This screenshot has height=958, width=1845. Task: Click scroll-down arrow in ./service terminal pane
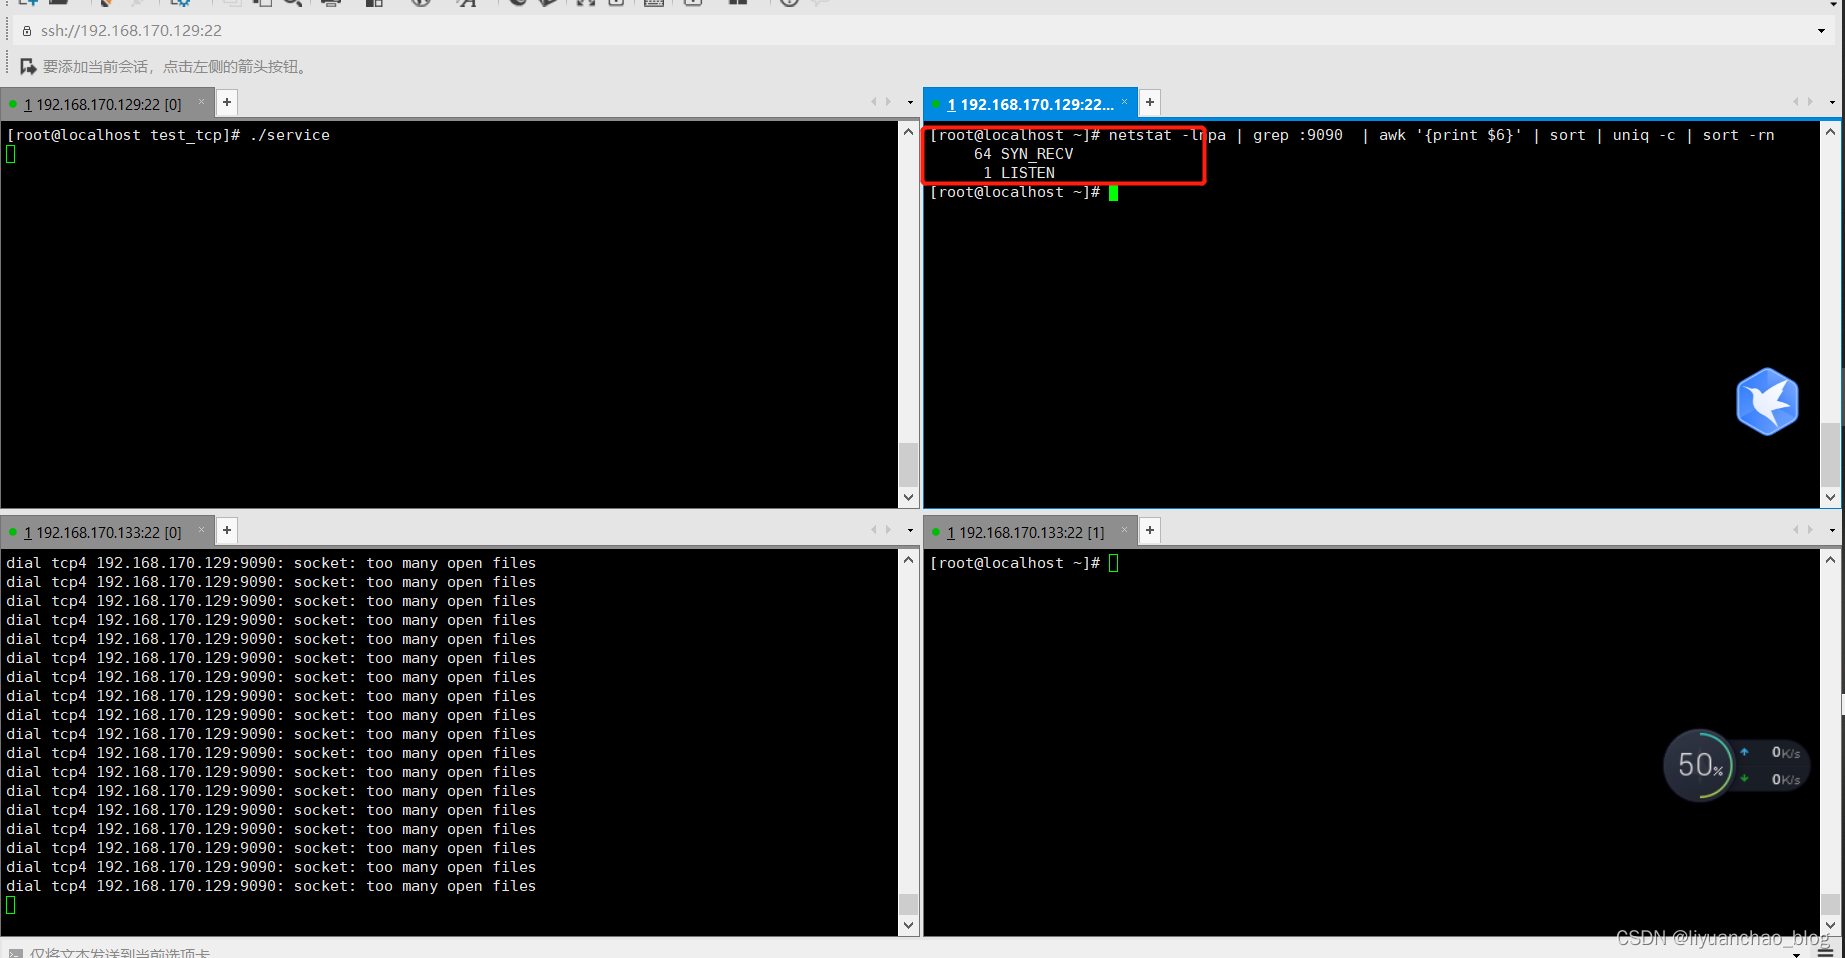908,497
